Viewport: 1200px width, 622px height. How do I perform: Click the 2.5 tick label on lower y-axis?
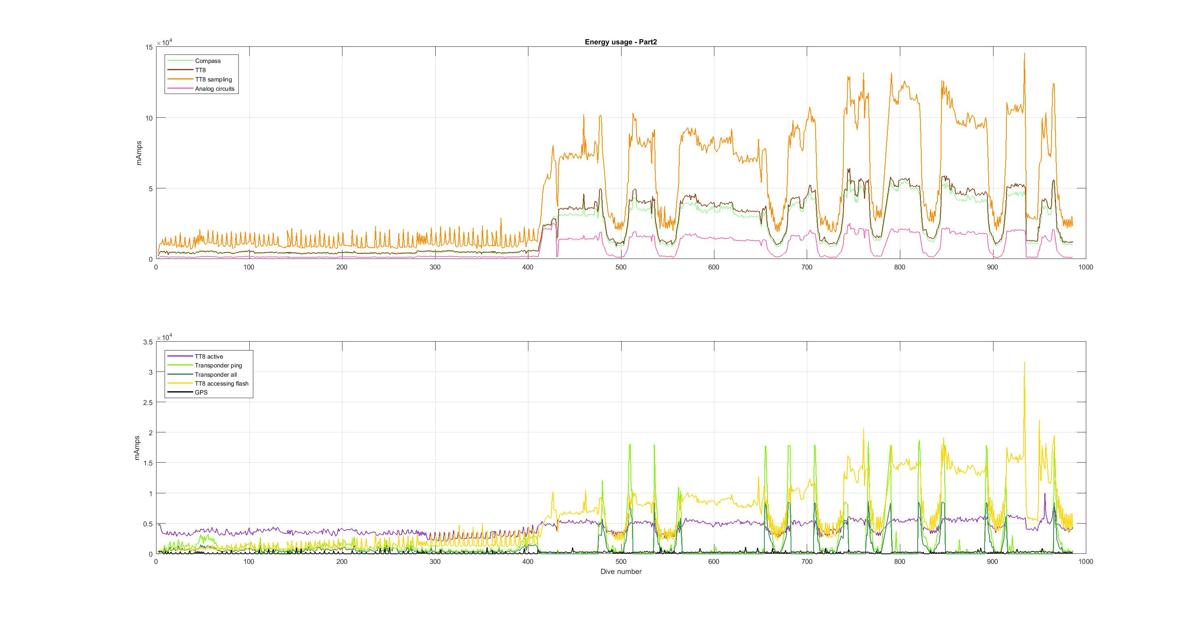[x=147, y=403]
